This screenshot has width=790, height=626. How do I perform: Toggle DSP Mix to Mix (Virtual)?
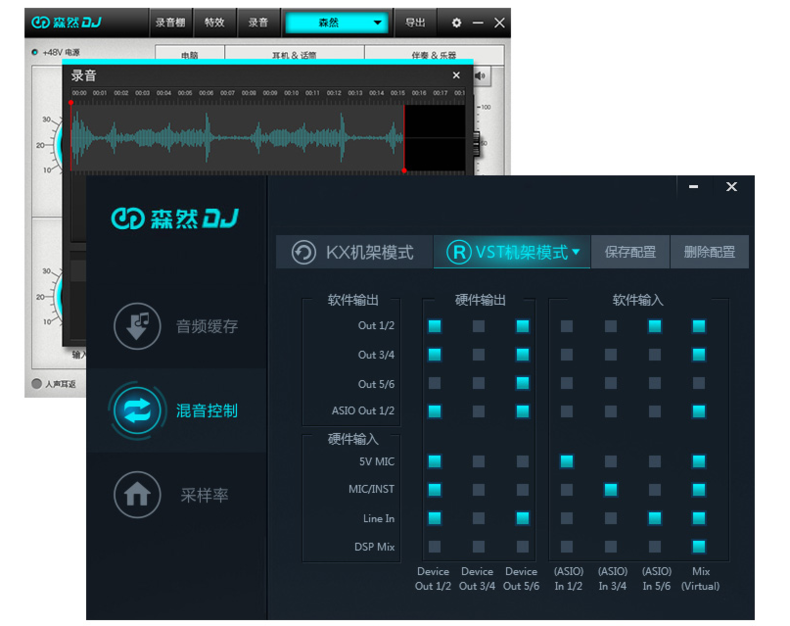699,546
